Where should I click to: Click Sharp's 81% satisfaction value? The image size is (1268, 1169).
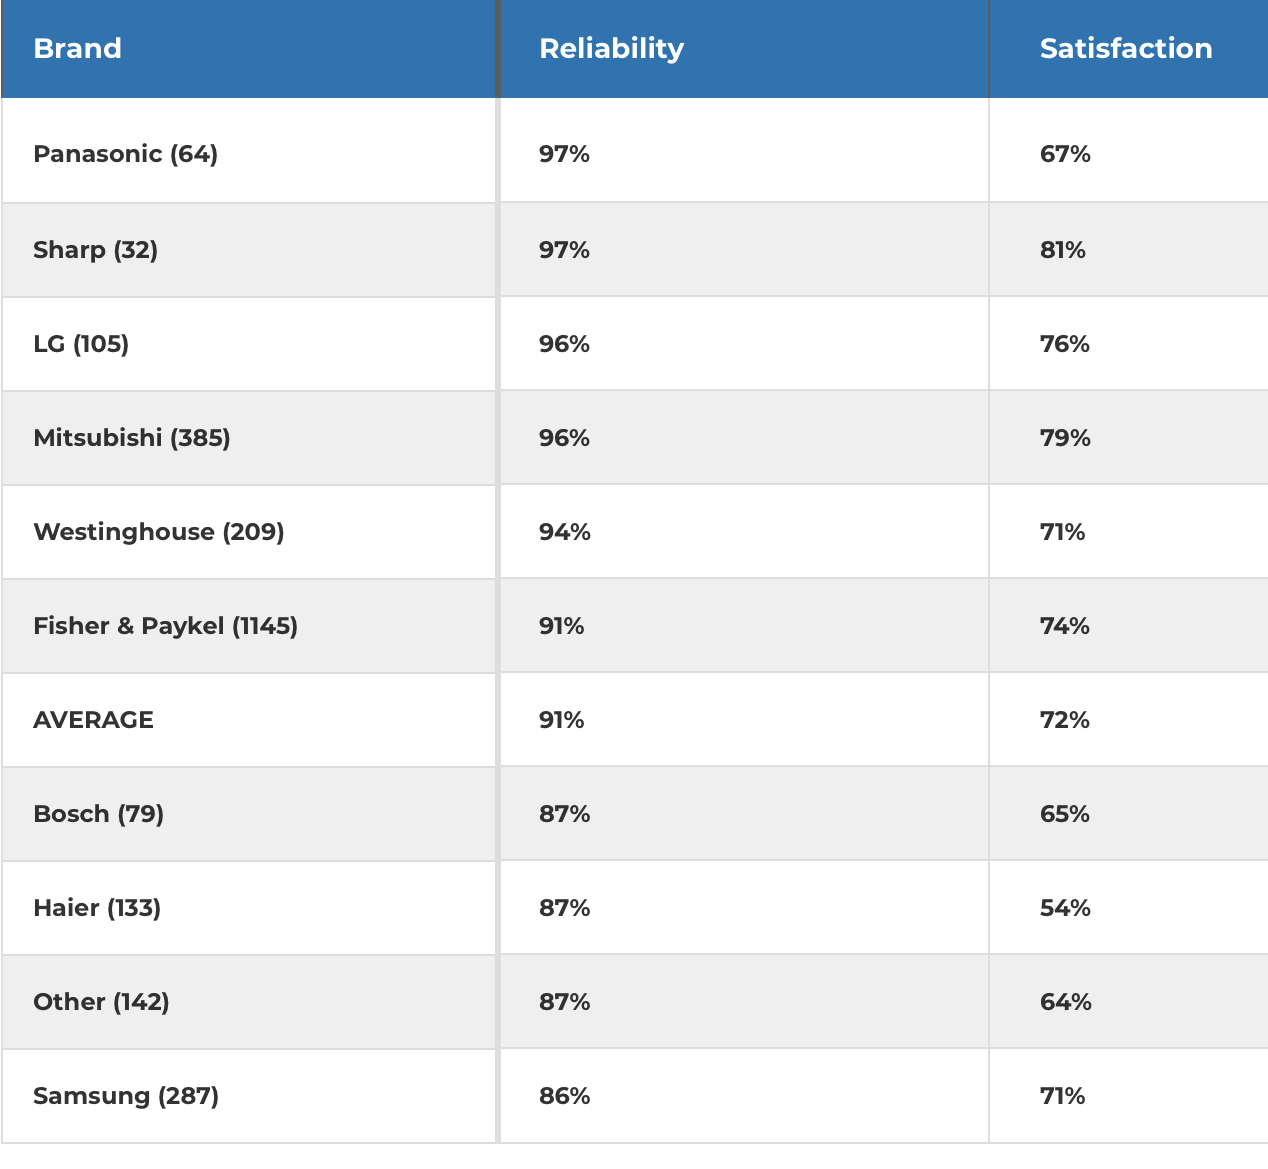pos(1062,250)
